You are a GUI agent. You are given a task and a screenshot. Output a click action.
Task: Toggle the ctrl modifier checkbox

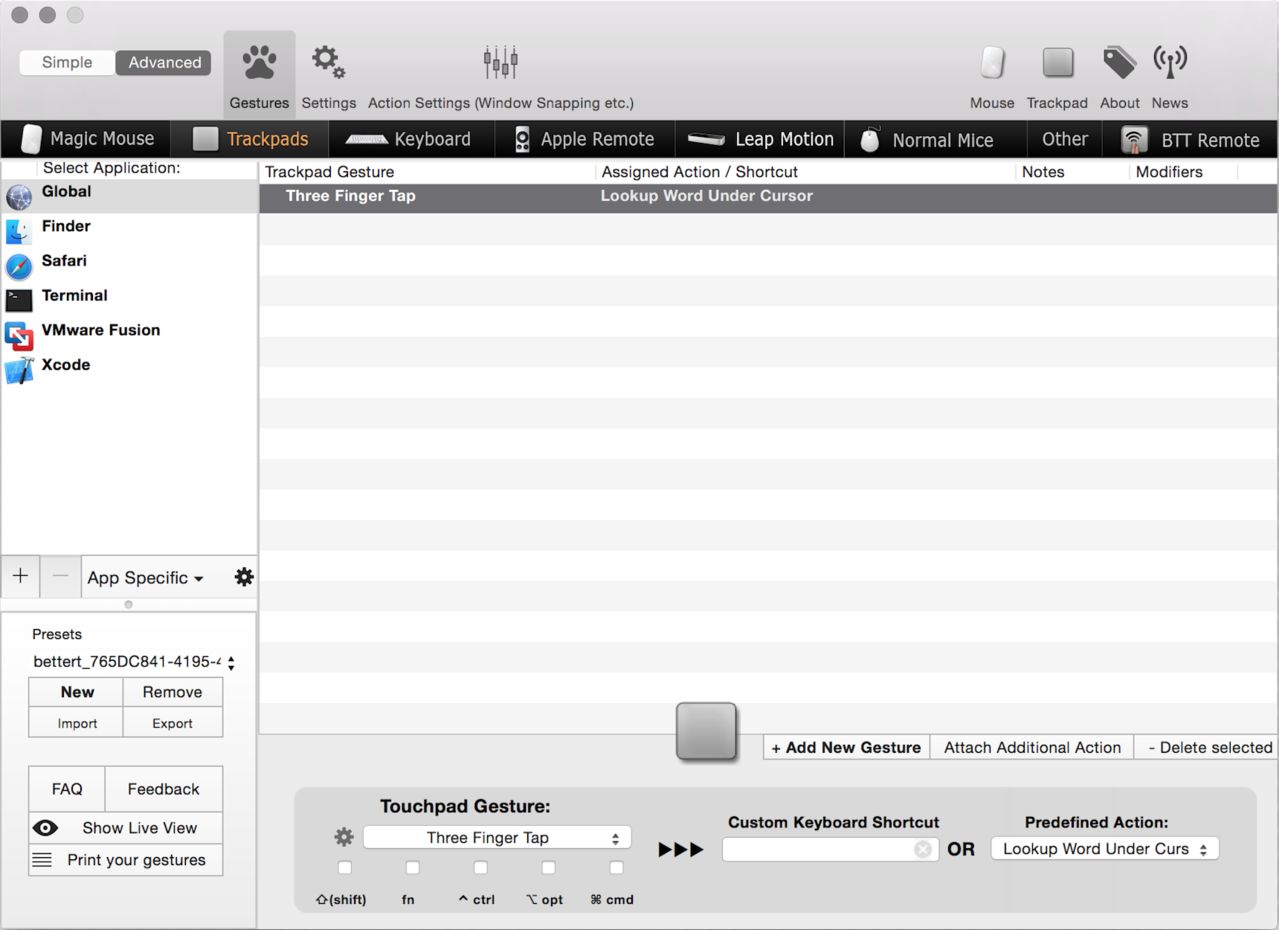[480, 867]
